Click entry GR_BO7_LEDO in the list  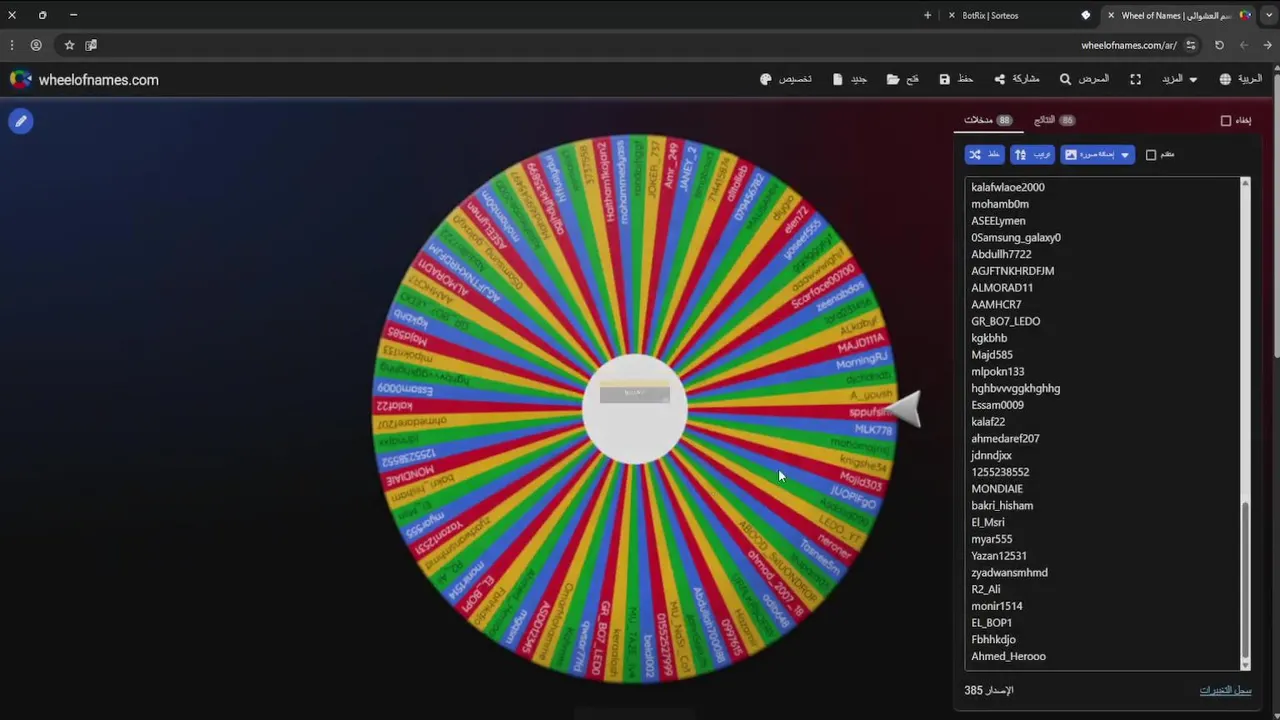point(1006,321)
